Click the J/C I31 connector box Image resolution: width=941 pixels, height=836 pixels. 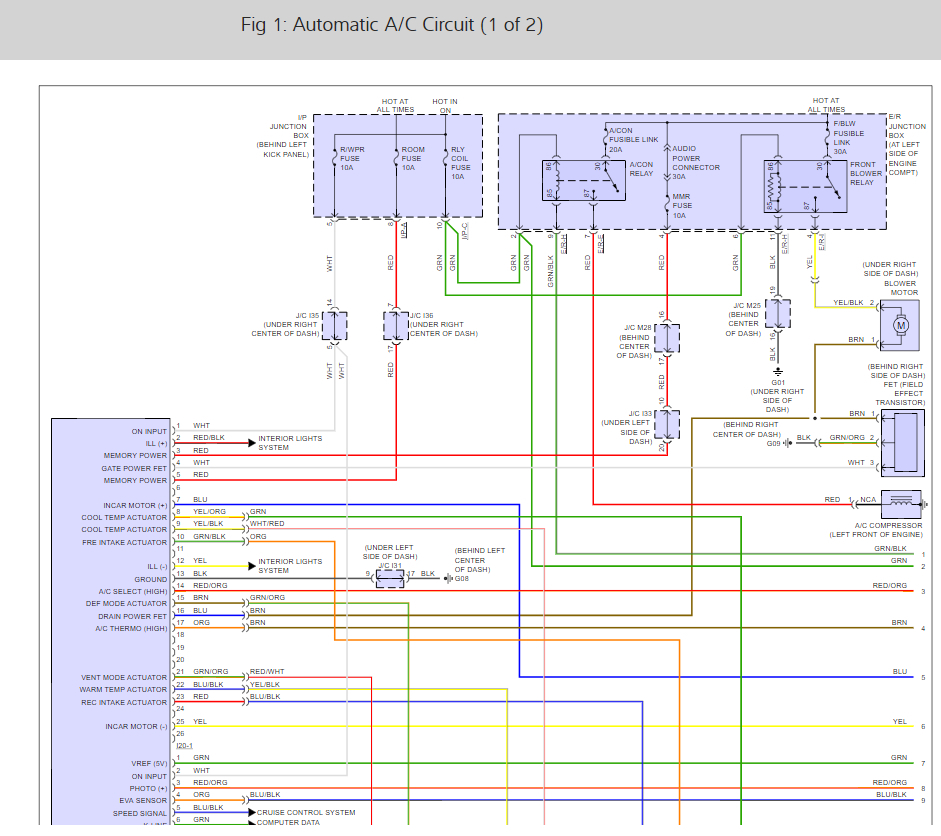tap(390, 579)
